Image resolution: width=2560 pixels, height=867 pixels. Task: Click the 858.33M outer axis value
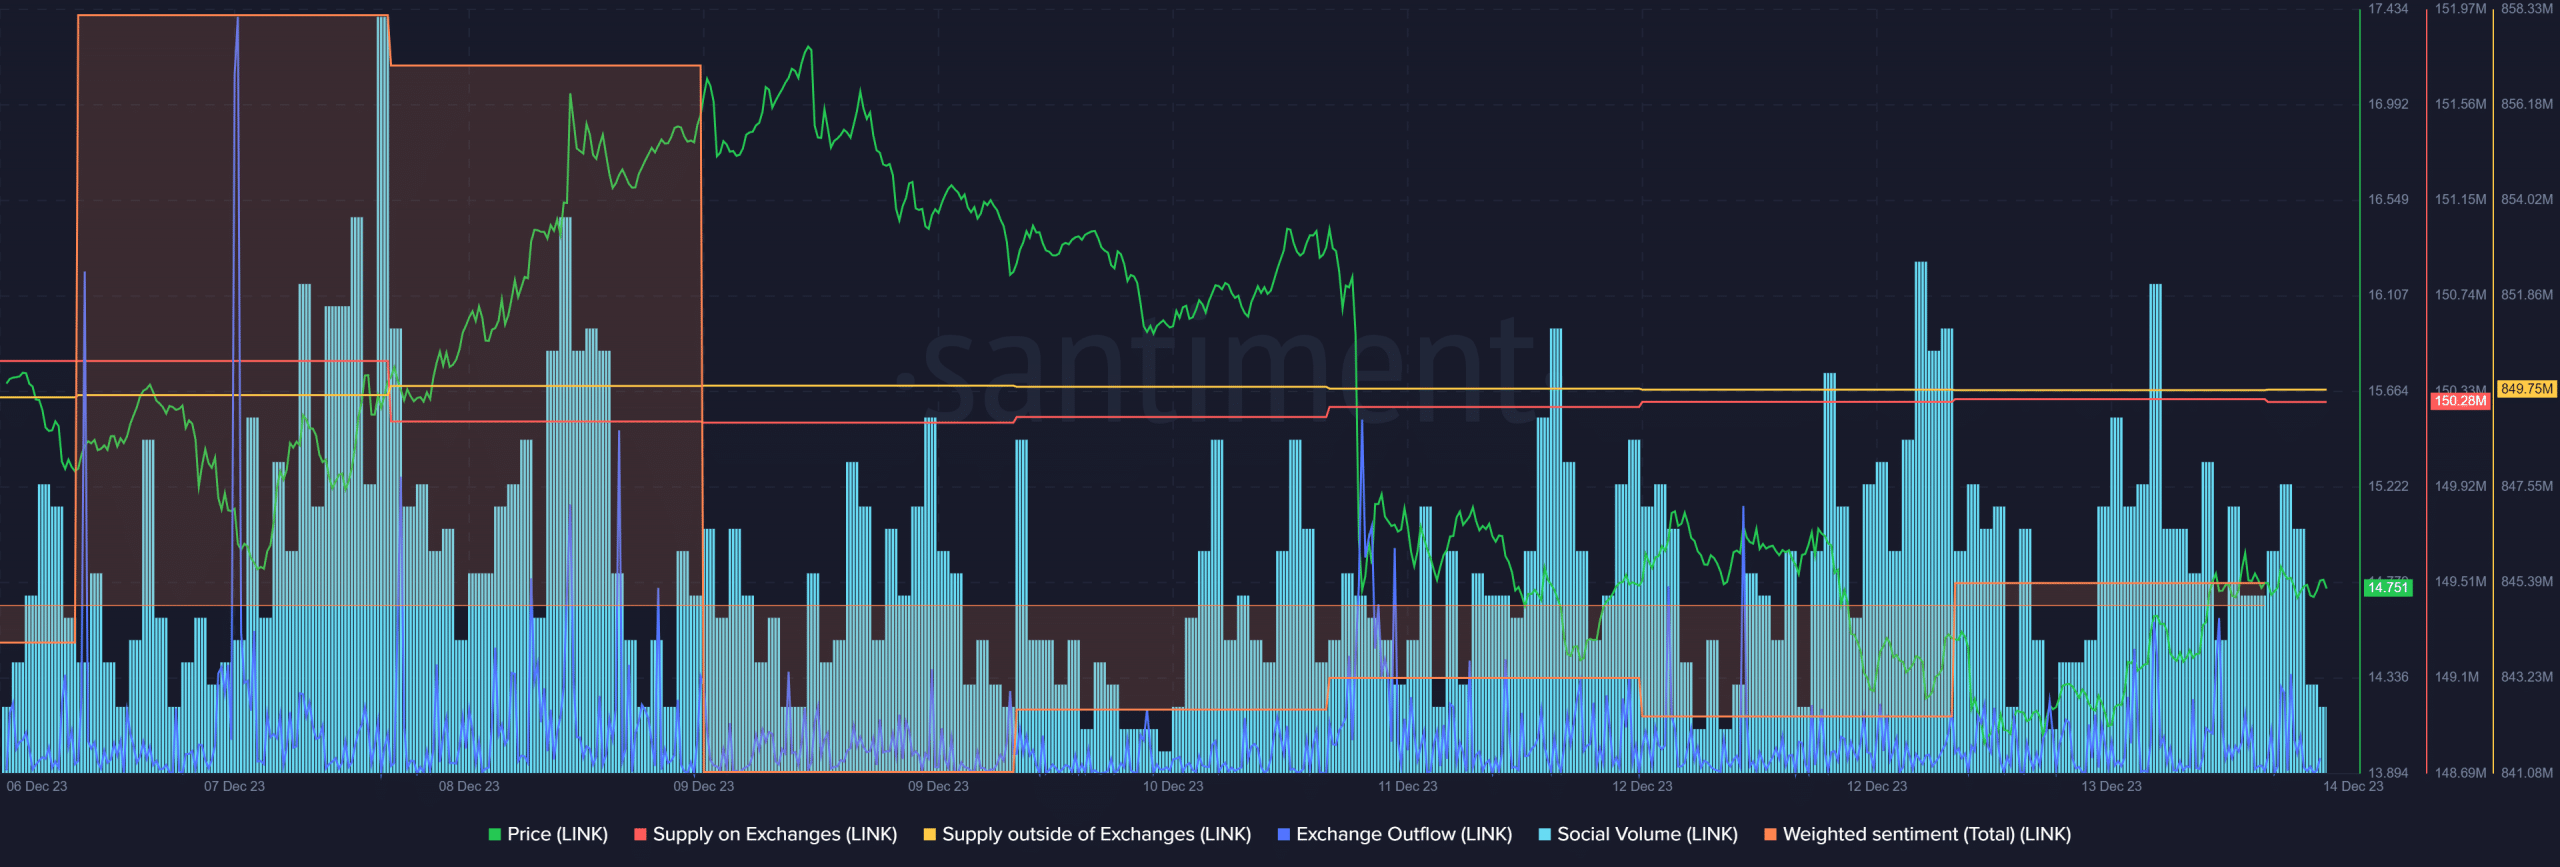point(2527,9)
